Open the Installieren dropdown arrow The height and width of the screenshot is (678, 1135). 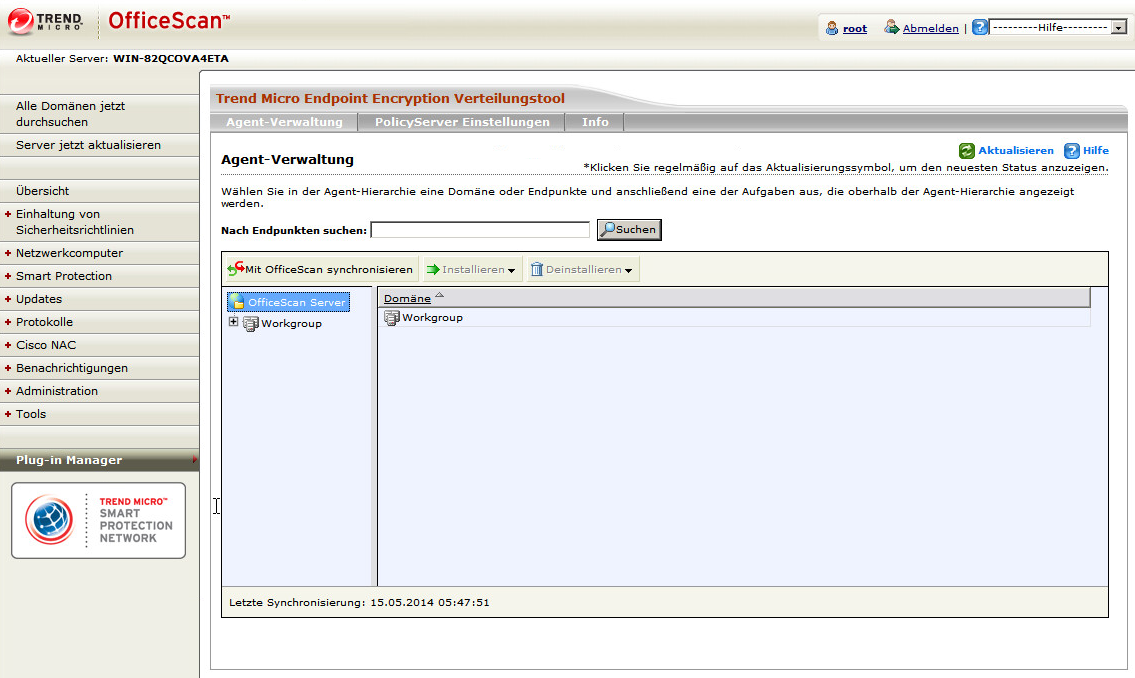(x=509, y=269)
